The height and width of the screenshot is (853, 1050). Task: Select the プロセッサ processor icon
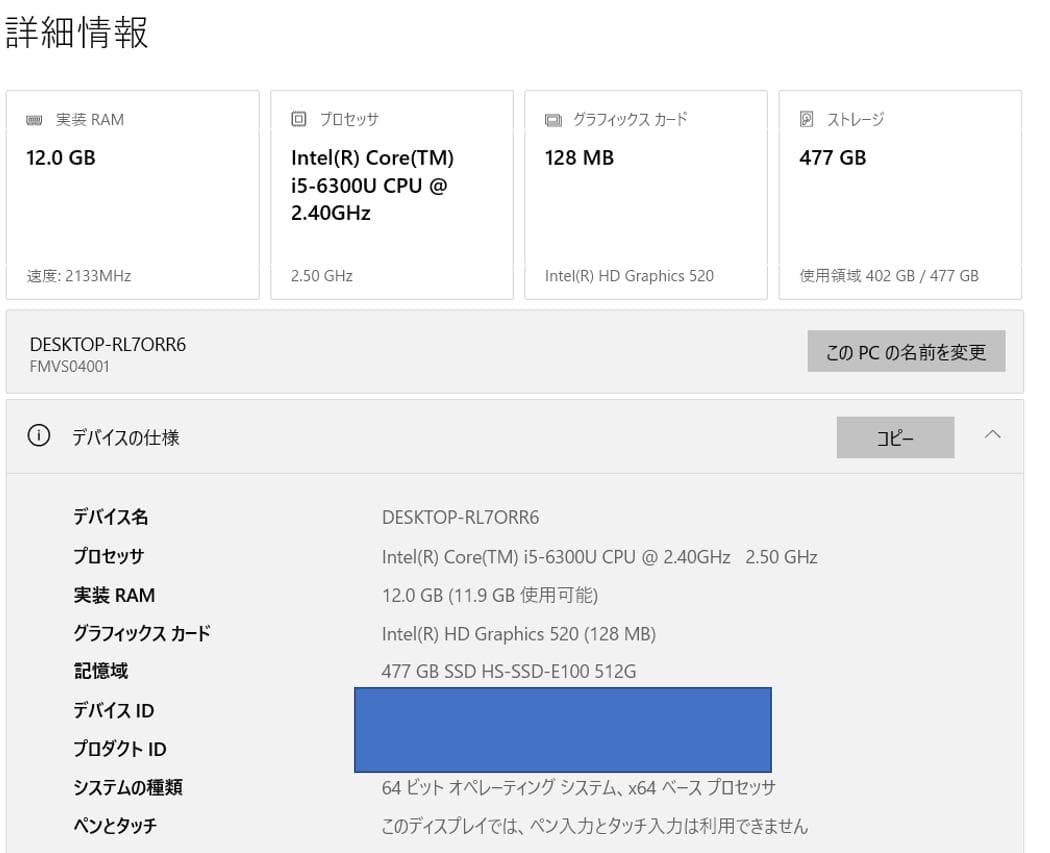[x=297, y=118]
